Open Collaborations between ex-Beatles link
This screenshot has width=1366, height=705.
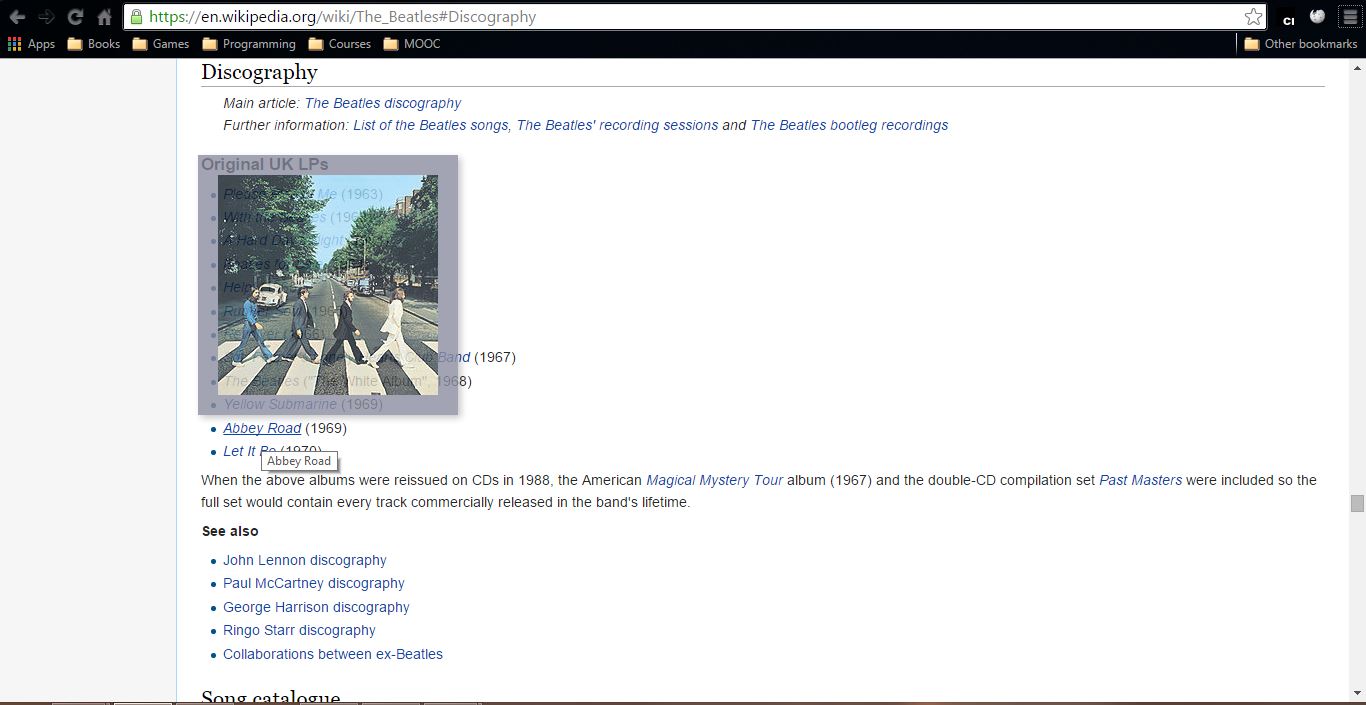point(333,654)
